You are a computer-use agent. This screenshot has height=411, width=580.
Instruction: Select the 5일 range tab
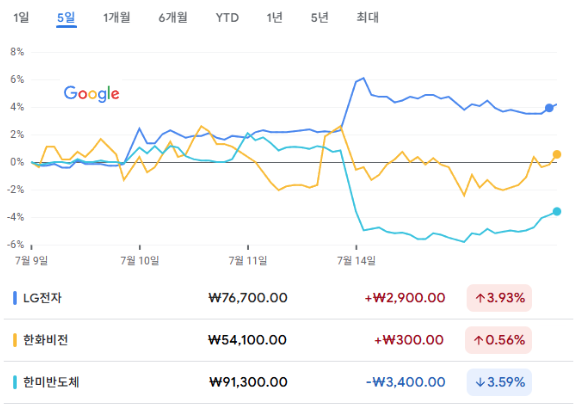click(66, 17)
